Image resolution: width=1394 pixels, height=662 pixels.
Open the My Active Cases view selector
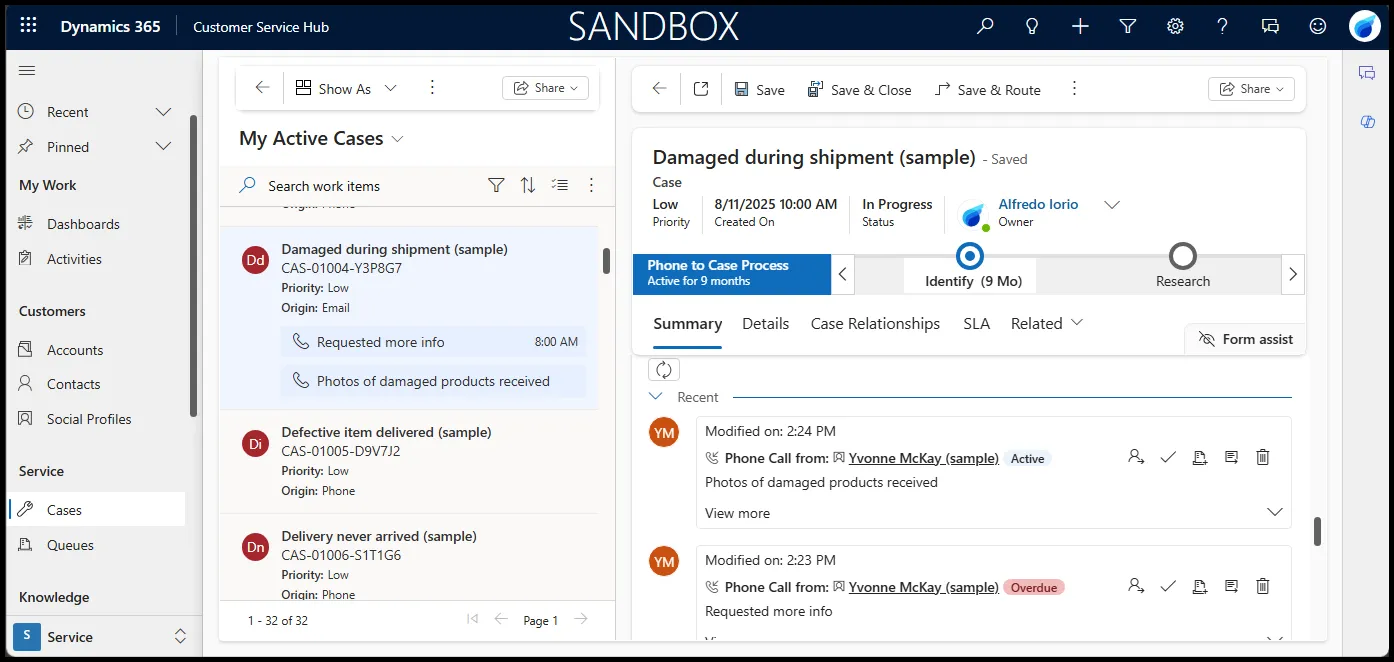tap(322, 138)
